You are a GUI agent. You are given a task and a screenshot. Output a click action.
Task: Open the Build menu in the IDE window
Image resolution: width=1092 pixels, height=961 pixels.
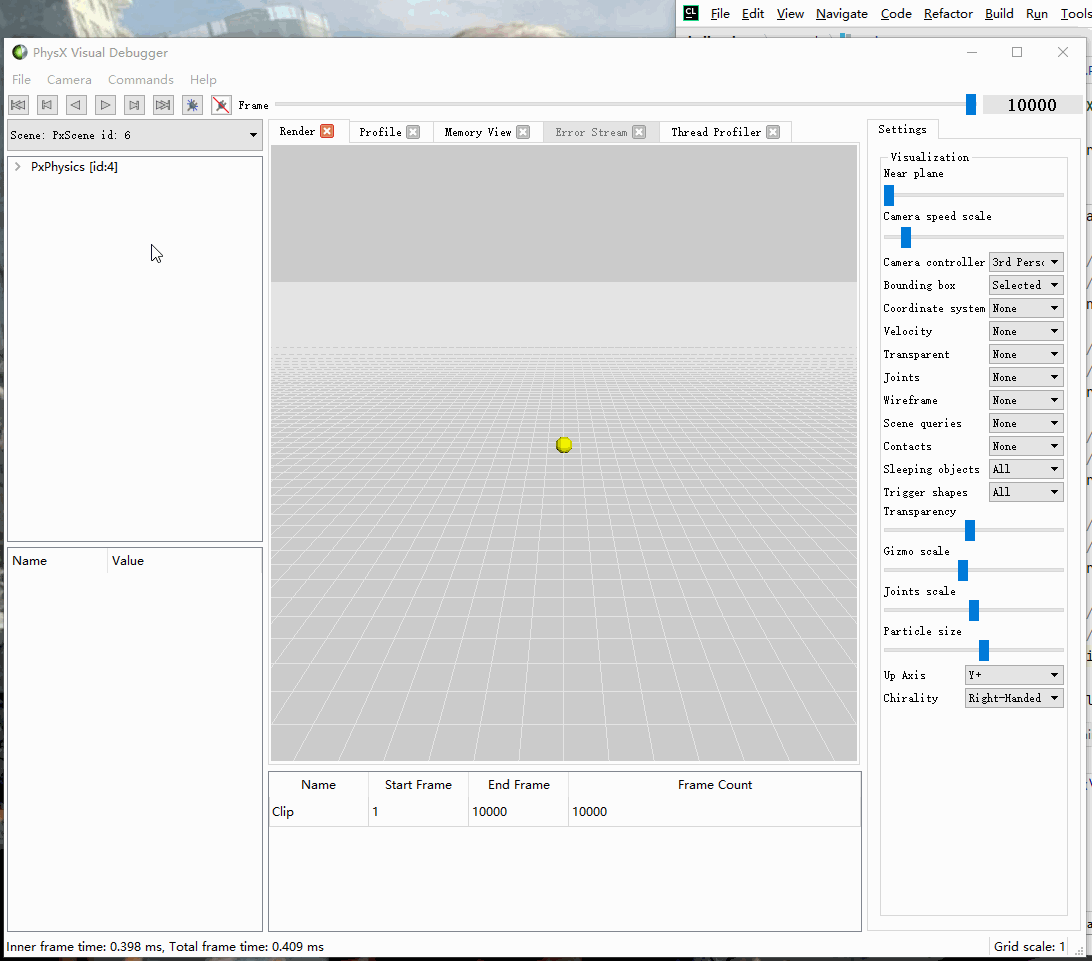coord(999,14)
